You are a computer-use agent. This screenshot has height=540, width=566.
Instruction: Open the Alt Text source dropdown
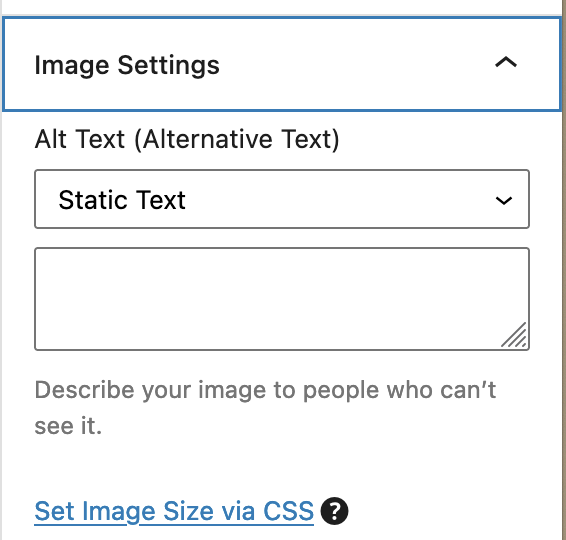tap(282, 199)
